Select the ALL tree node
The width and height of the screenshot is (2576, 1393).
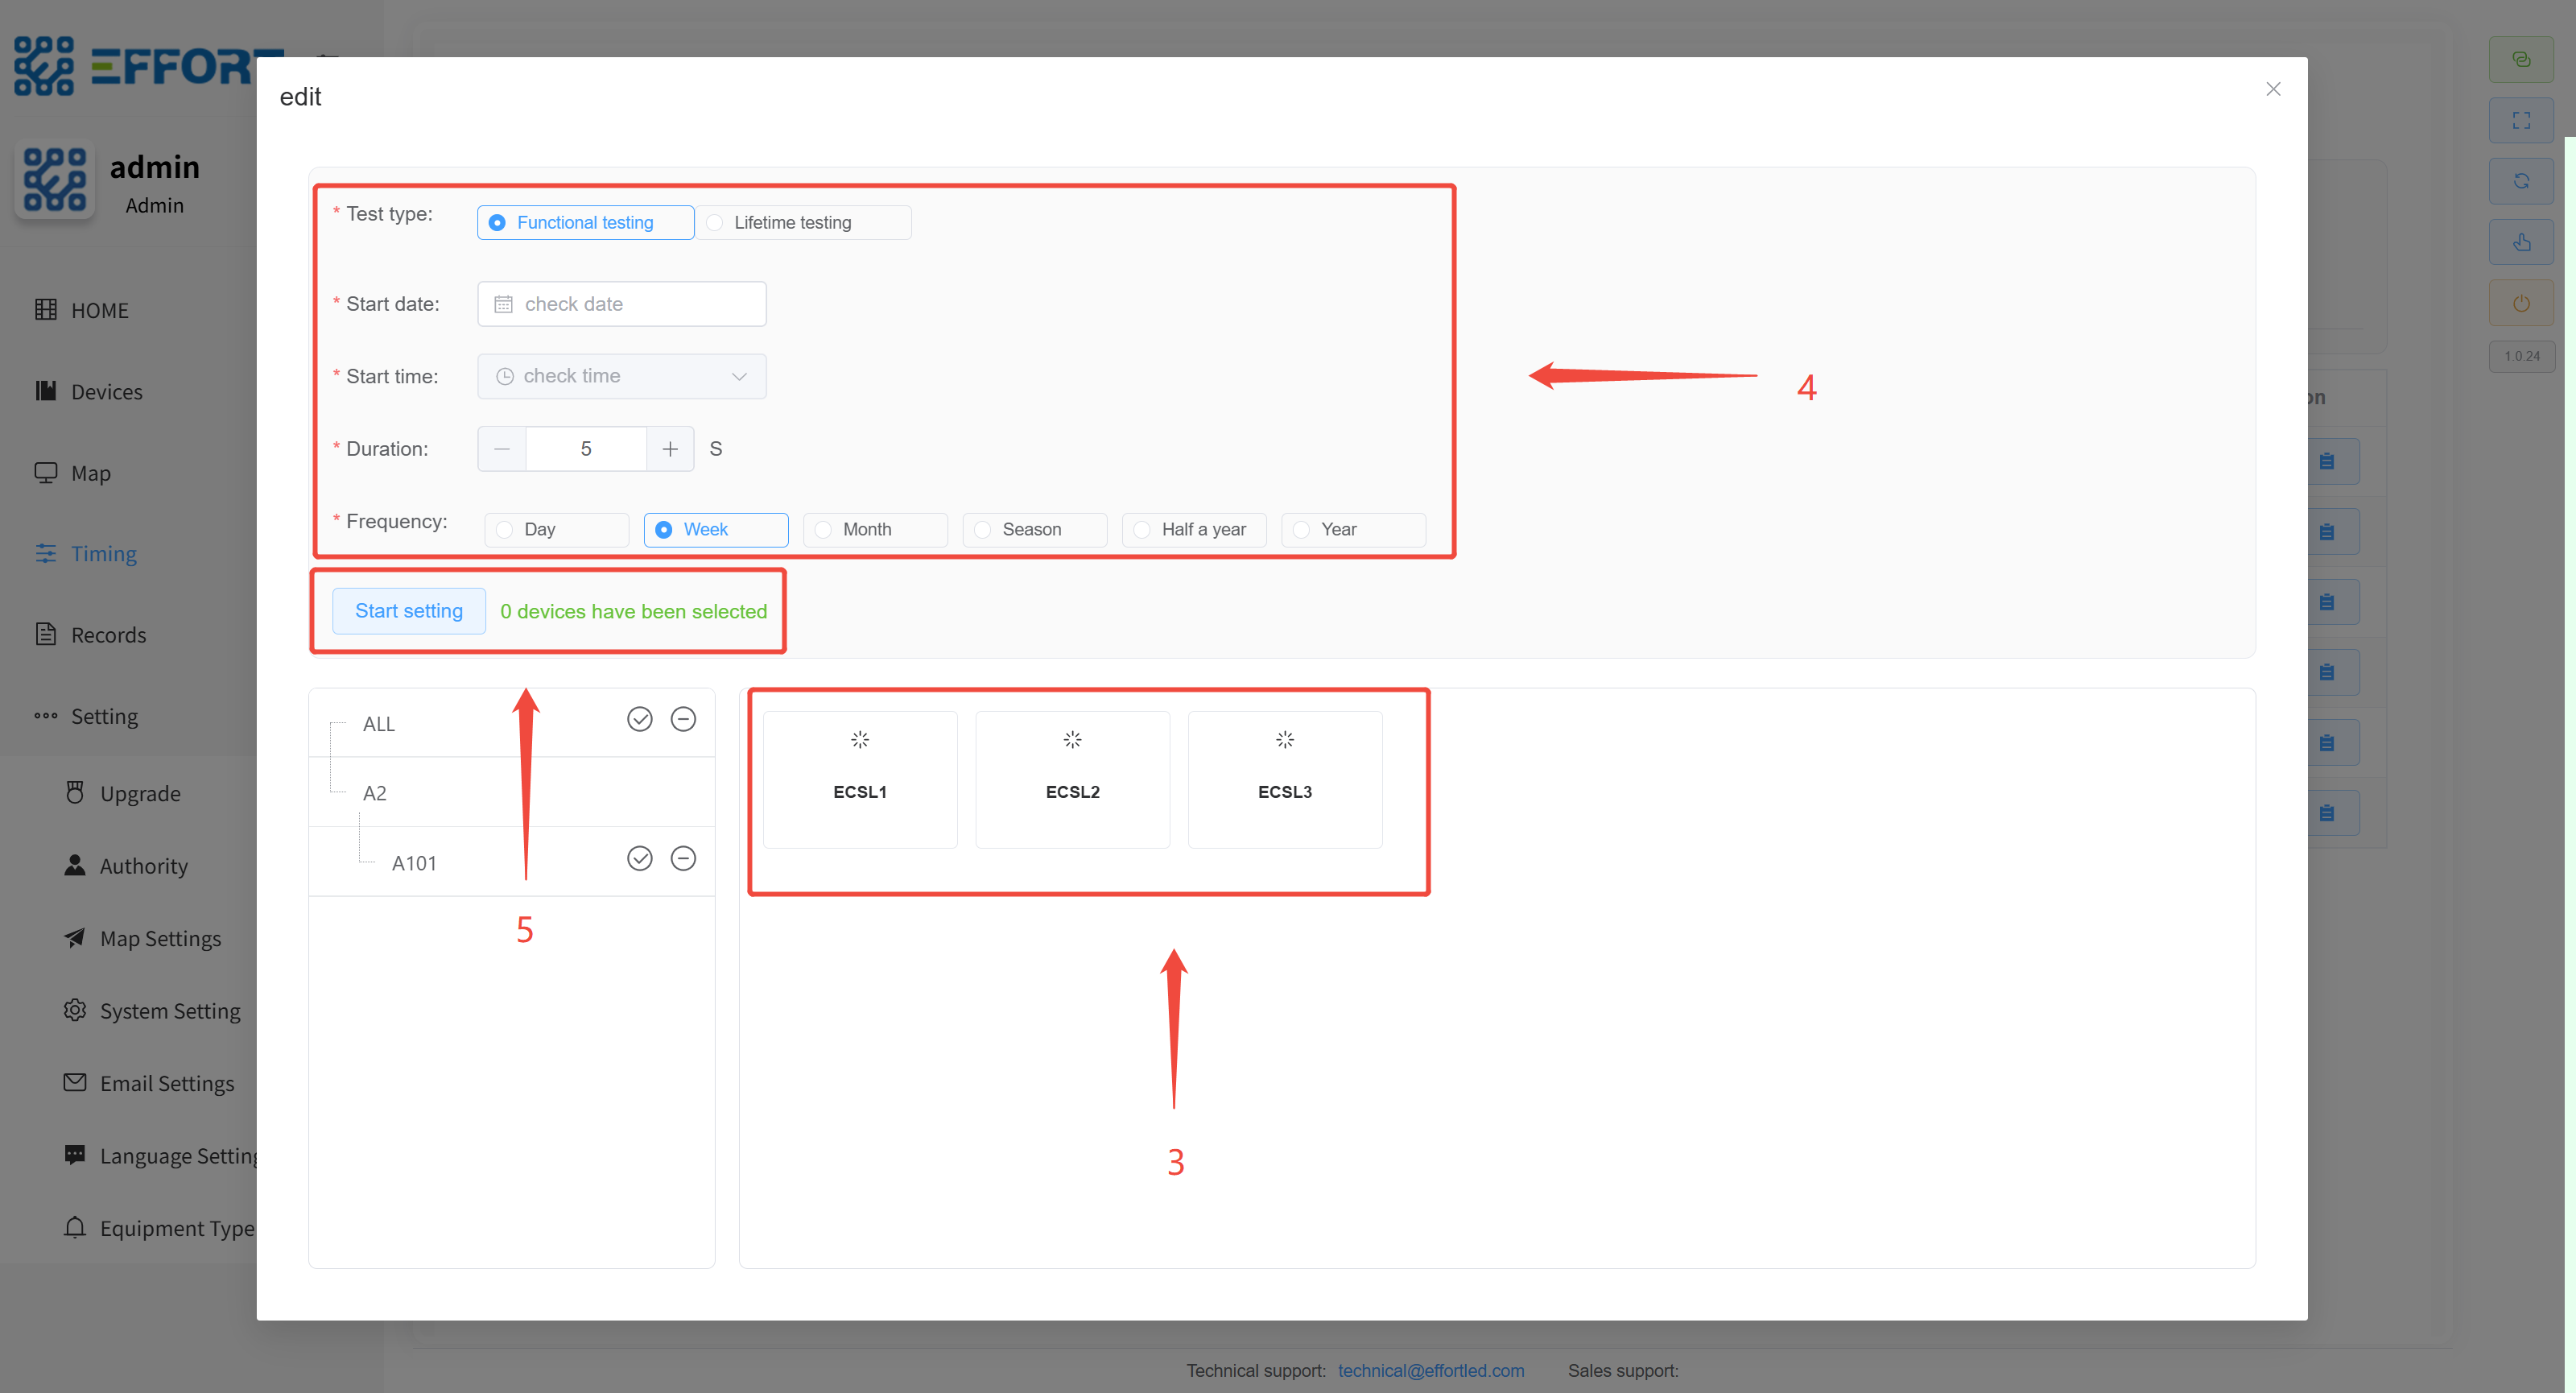pyautogui.click(x=378, y=724)
